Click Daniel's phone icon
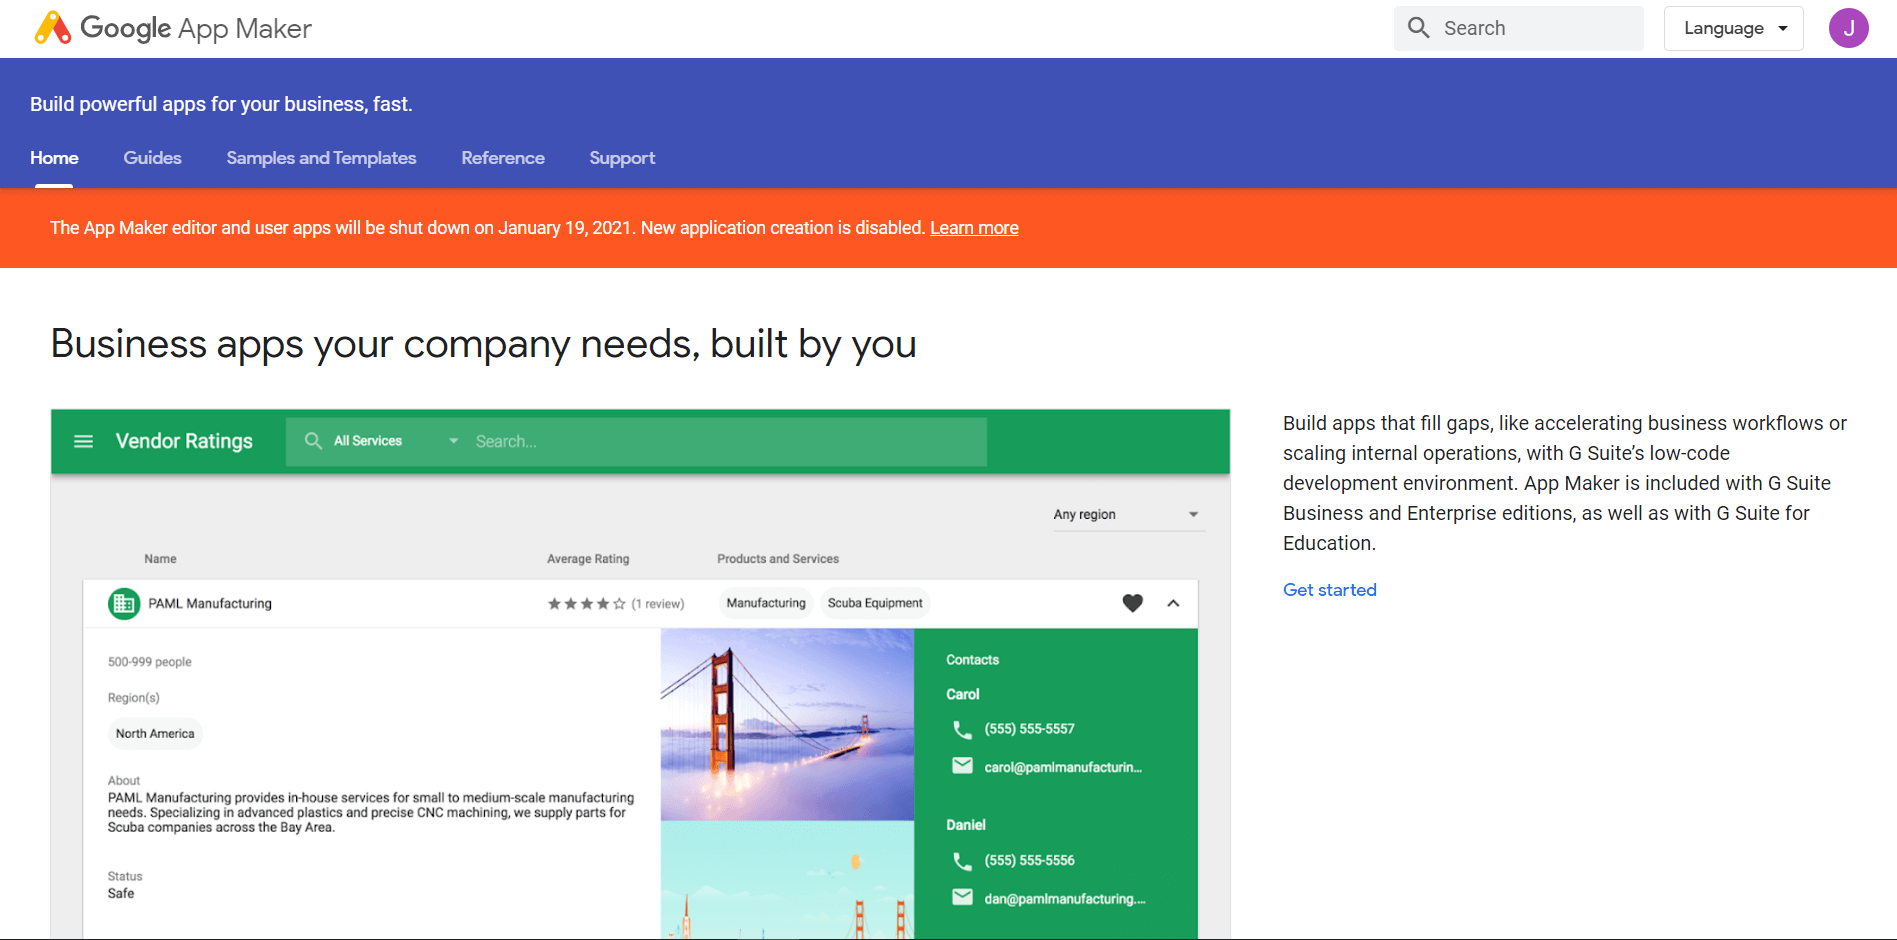Image resolution: width=1897 pixels, height=940 pixels. pos(962,861)
